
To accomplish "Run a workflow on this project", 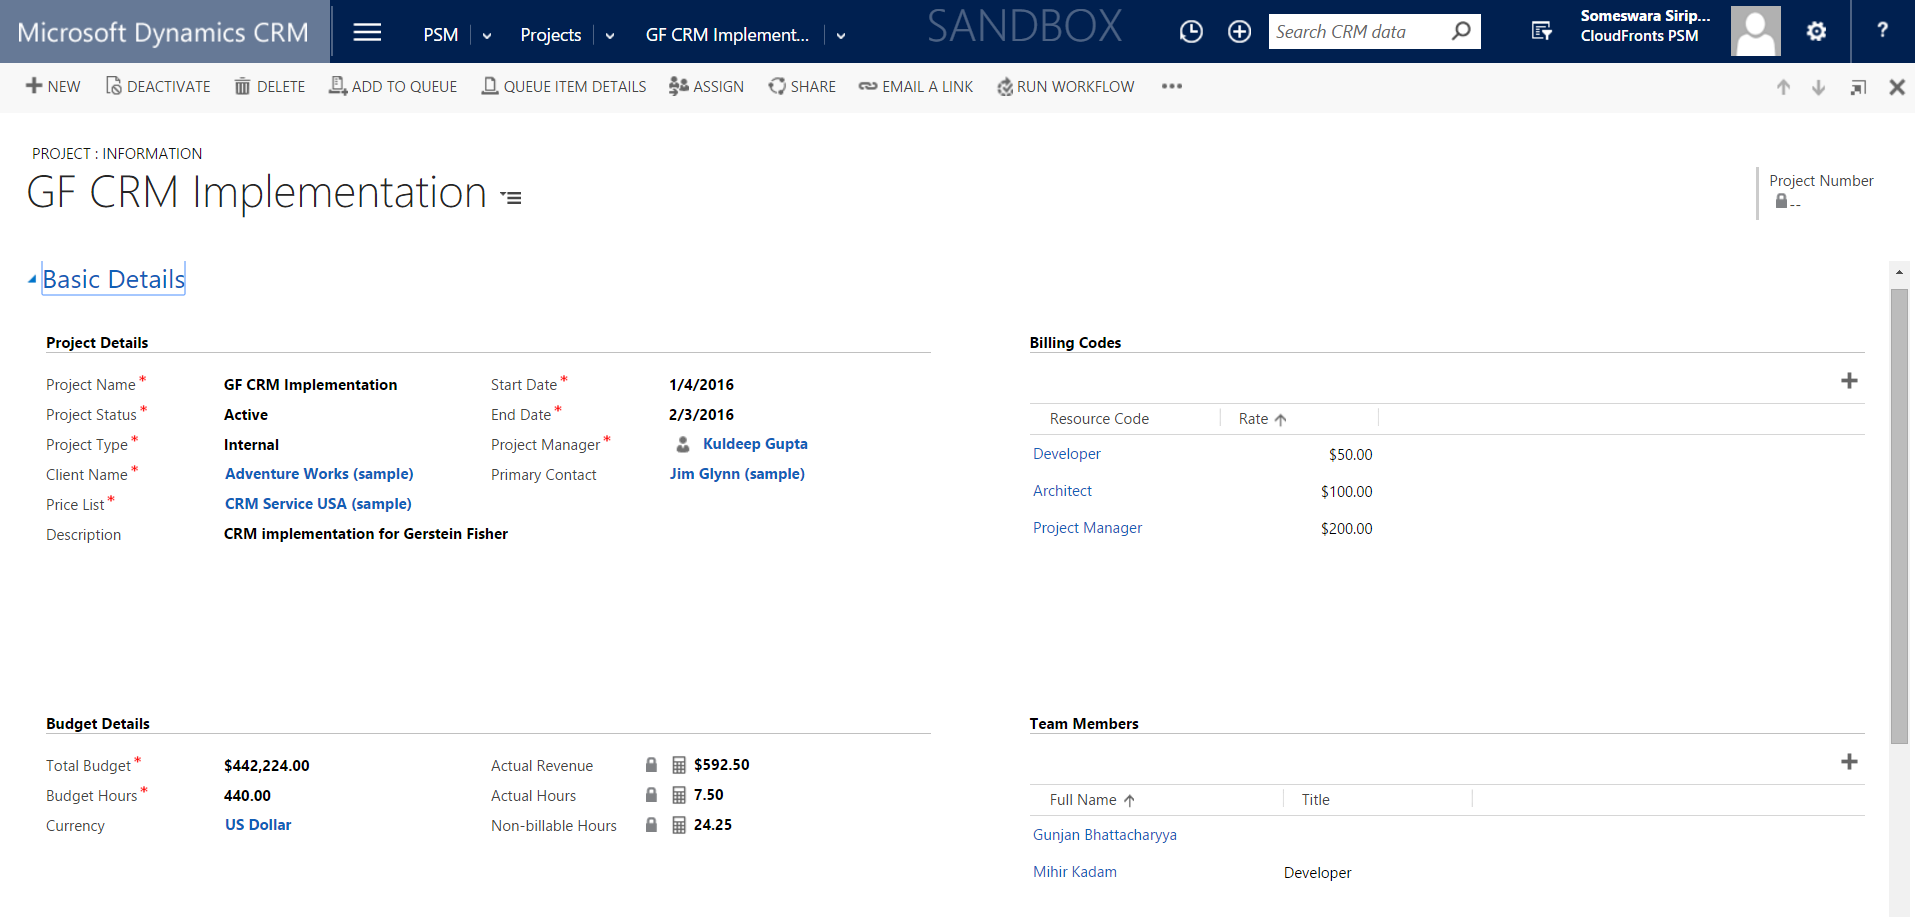I will click(1066, 87).
